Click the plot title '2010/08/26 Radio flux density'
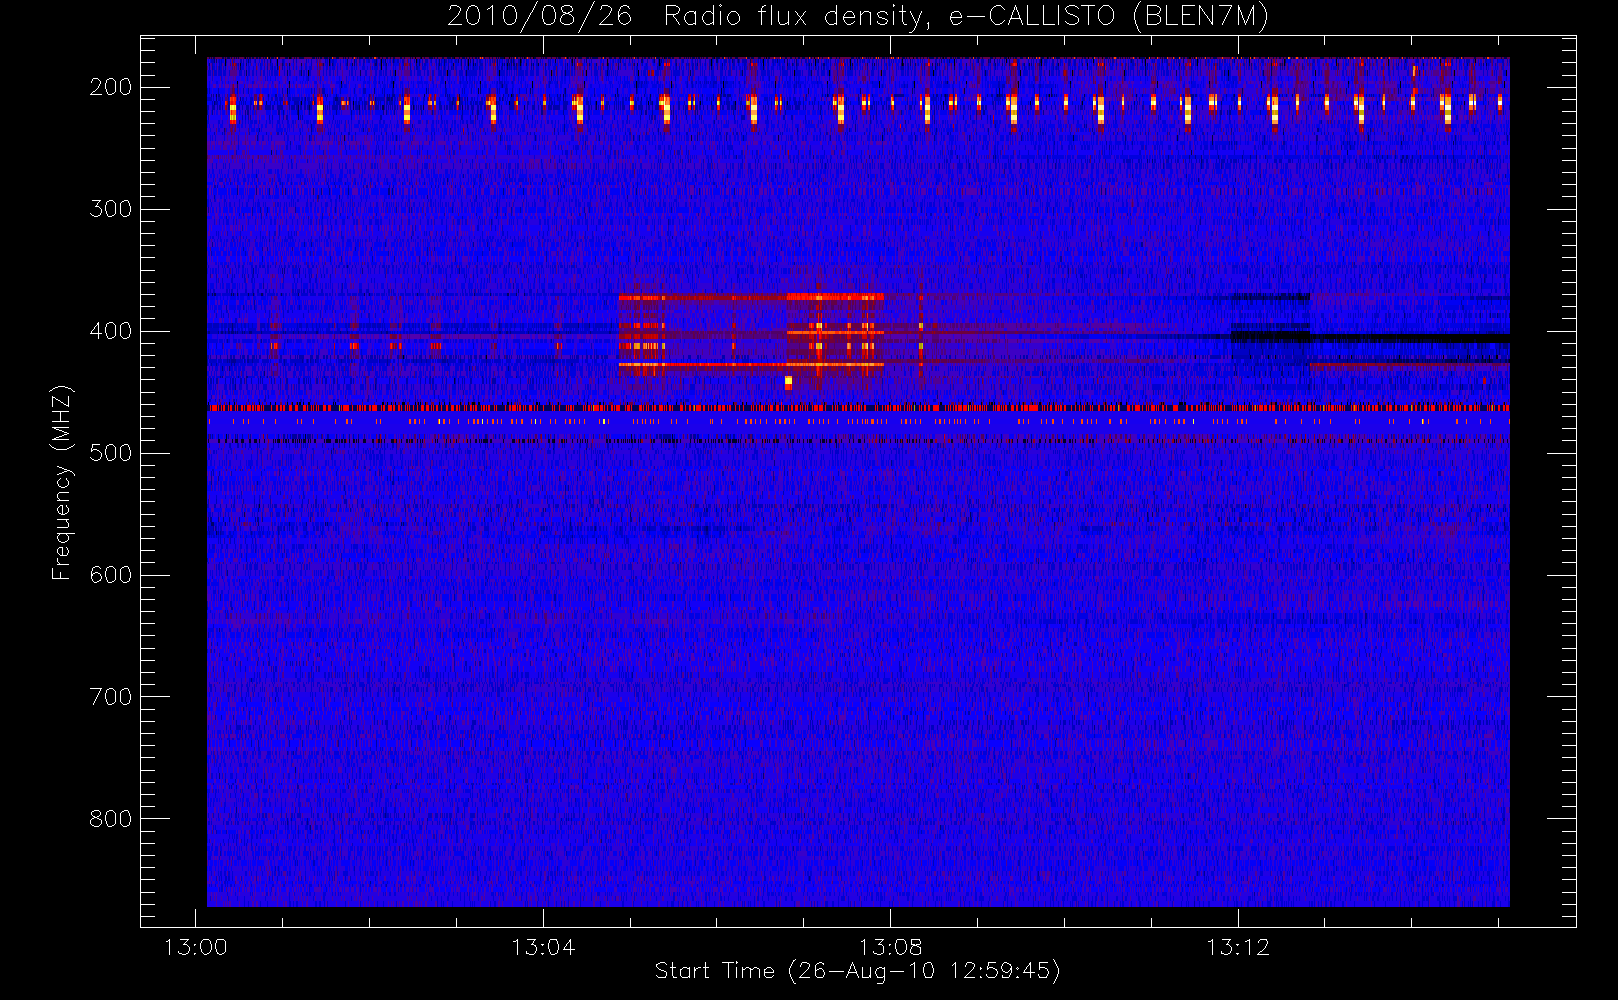 coord(857,17)
